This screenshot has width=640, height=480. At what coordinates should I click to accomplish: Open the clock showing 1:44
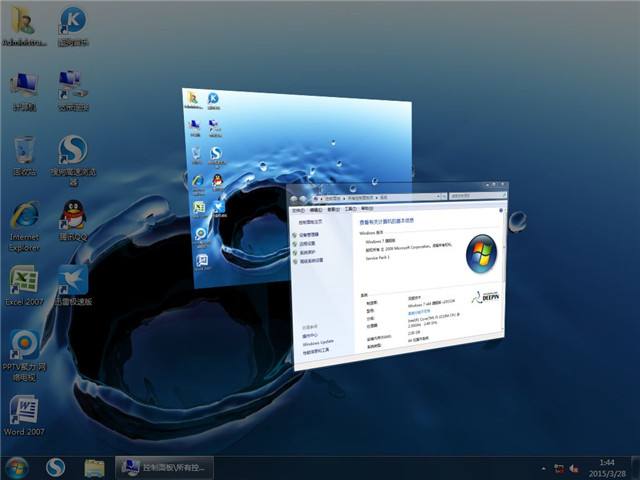(607, 468)
